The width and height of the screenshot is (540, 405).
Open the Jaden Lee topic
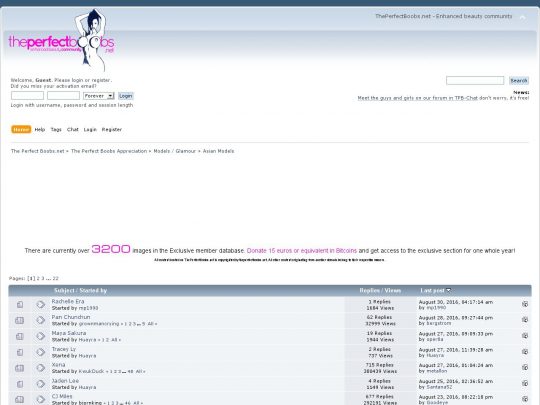click(65, 381)
